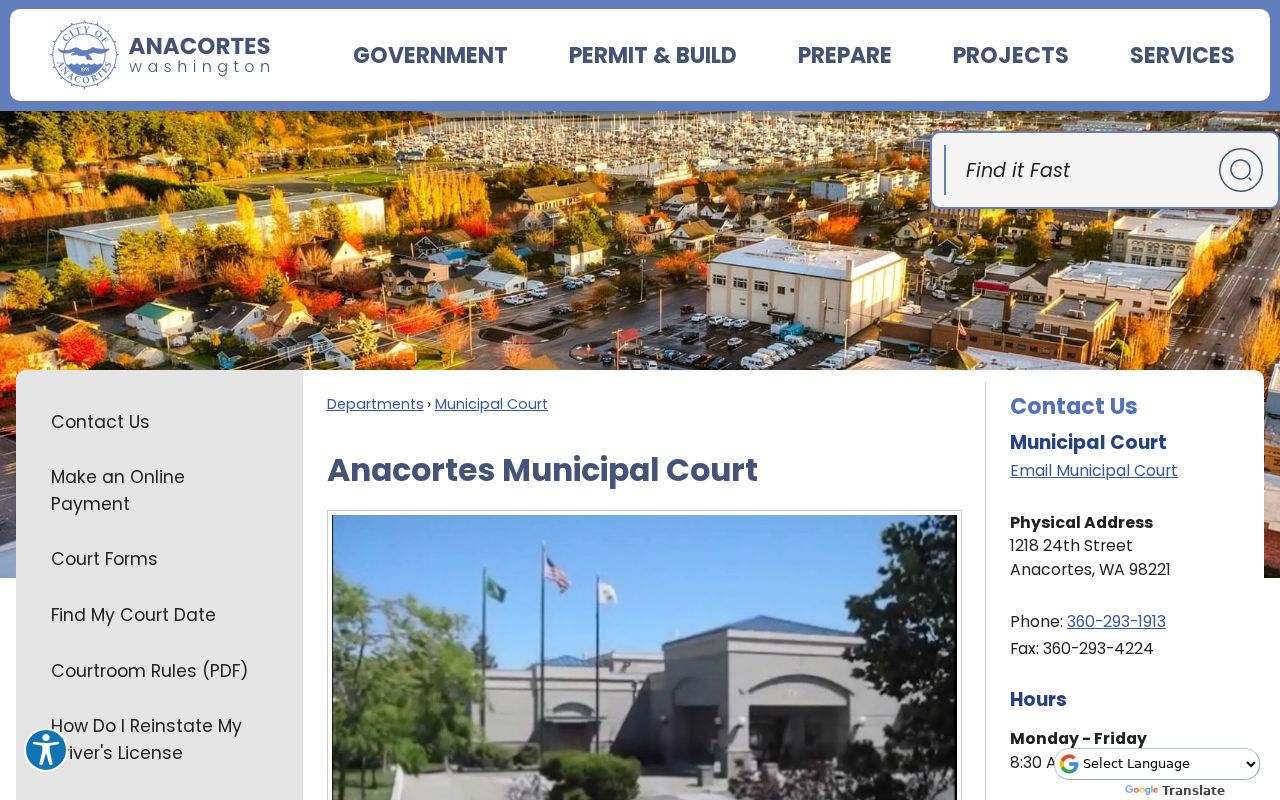Click the search magnifier icon

(1240, 170)
